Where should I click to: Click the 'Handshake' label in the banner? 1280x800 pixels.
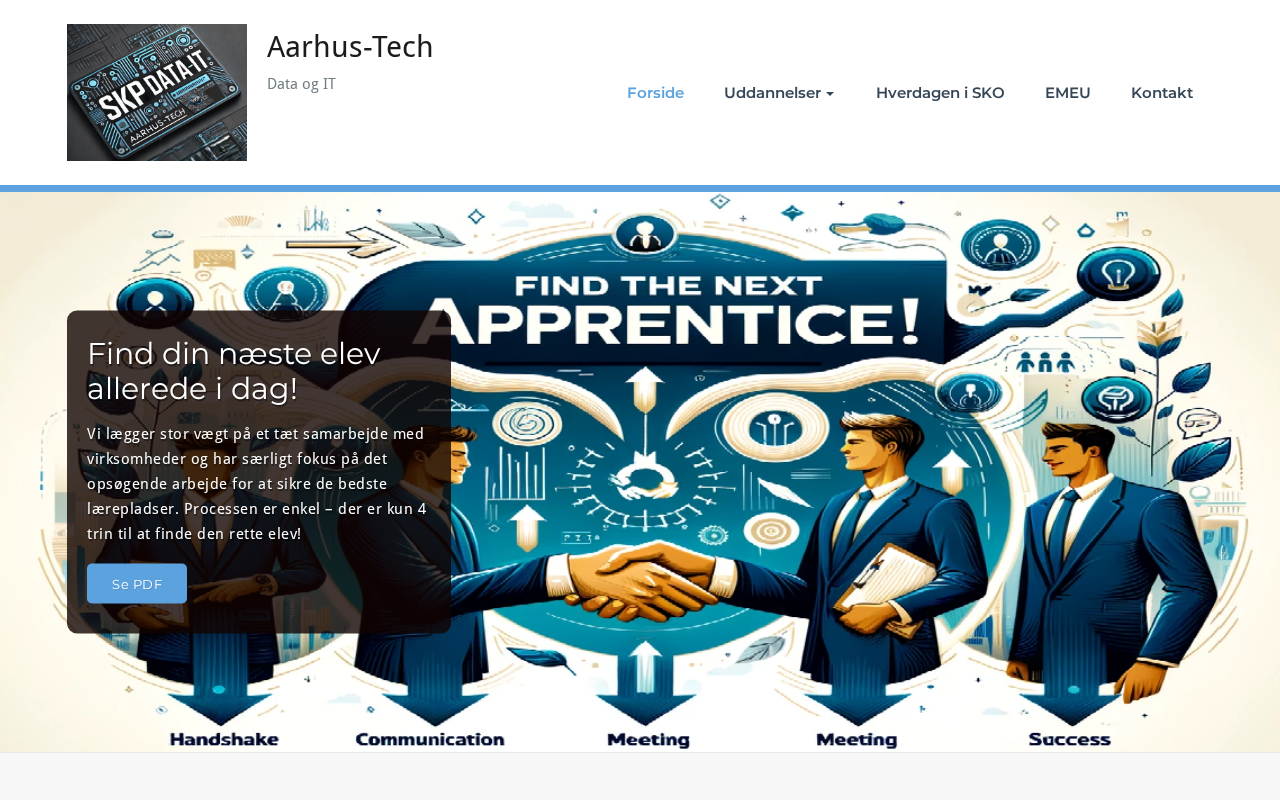(x=224, y=740)
